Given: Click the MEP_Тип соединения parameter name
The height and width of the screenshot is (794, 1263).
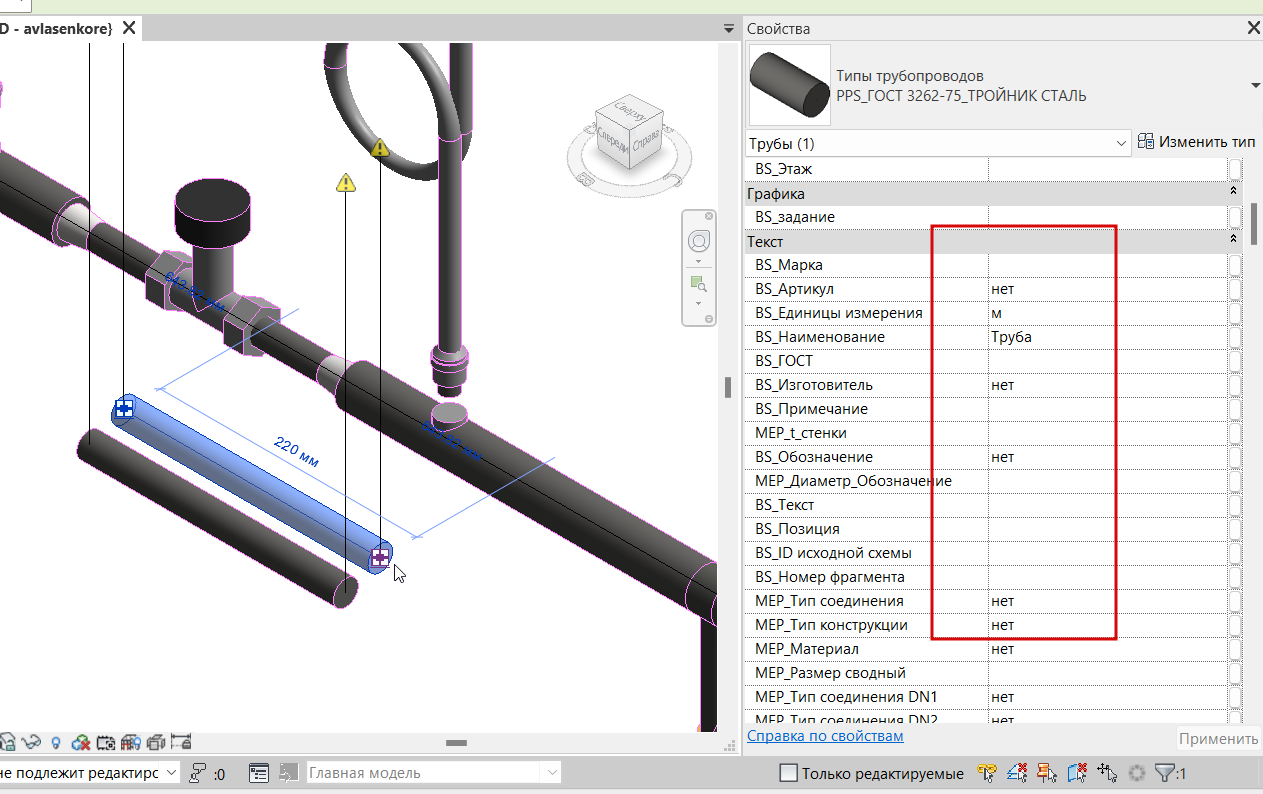Looking at the screenshot, I should (x=829, y=601).
